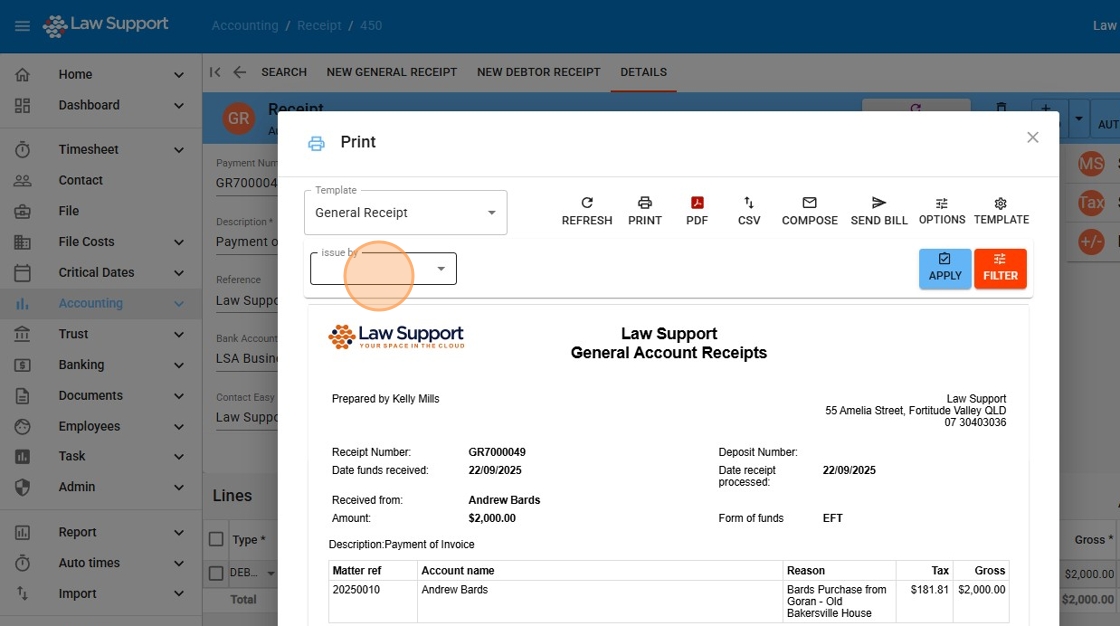This screenshot has height=626, width=1120.
Task: Expand the Dashboard menu chevron
Action: coord(179,106)
